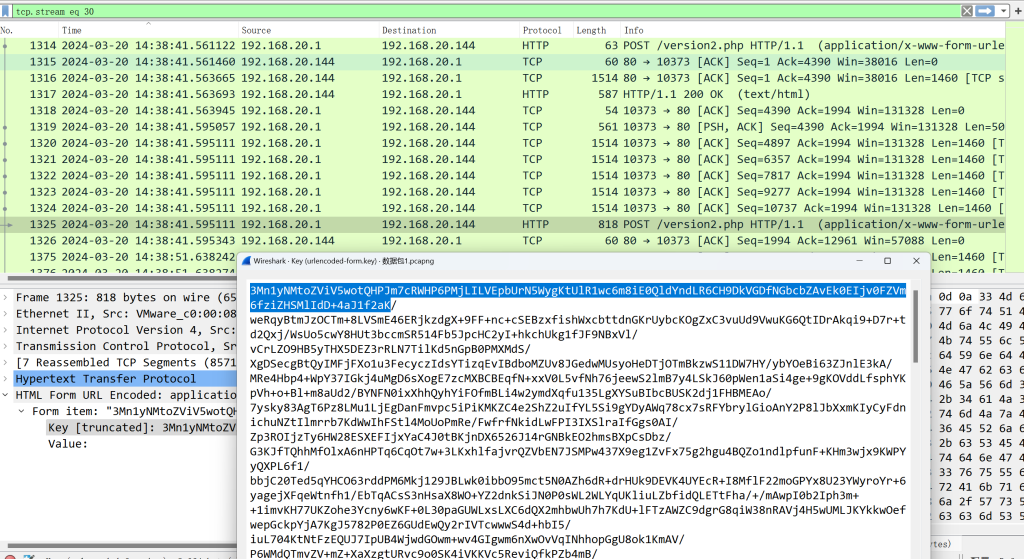Sort packets by the Time column header
Viewport: 1024px width, 559px height.
72,31
